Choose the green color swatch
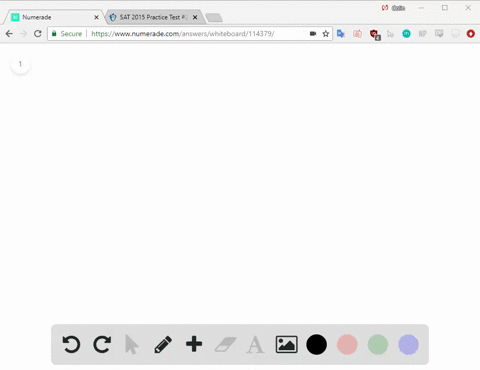 [378, 344]
